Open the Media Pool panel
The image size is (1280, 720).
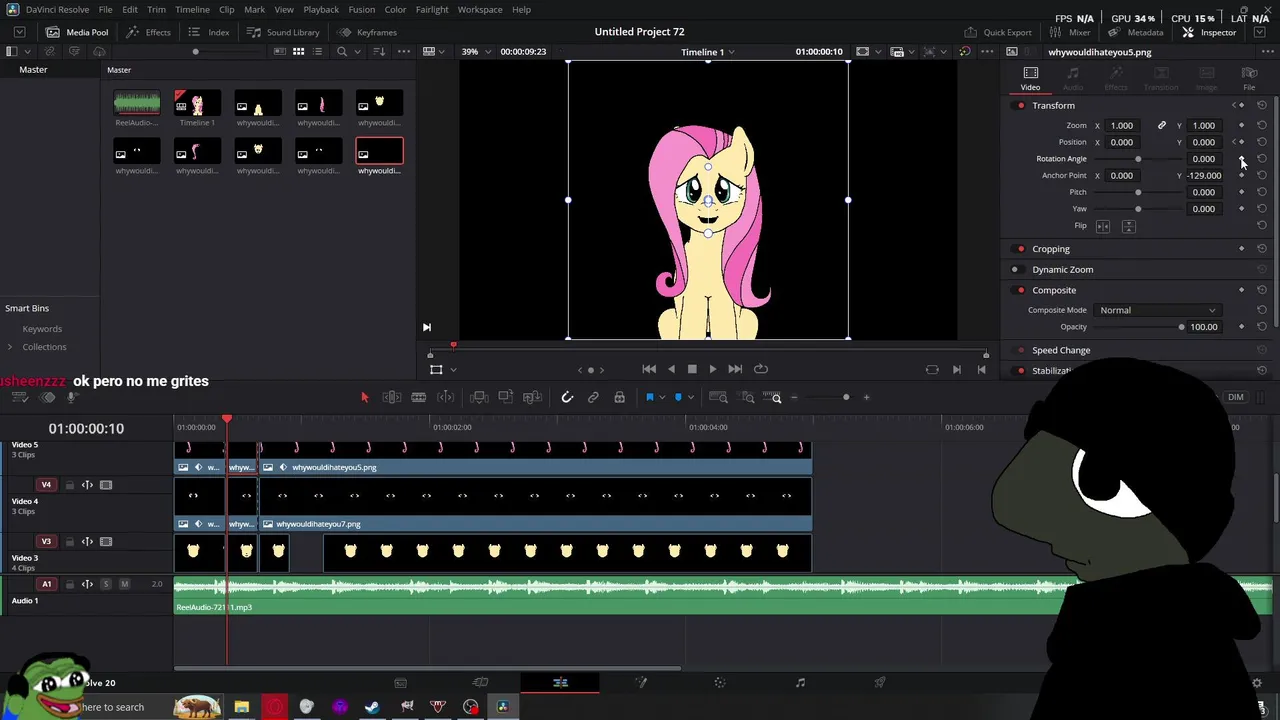(x=77, y=32)
